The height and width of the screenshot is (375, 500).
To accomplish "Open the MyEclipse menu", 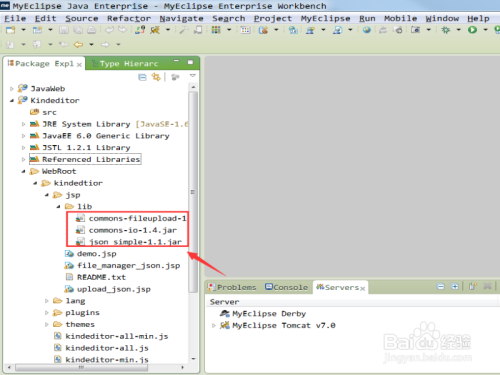I will [x=325, y=18].
